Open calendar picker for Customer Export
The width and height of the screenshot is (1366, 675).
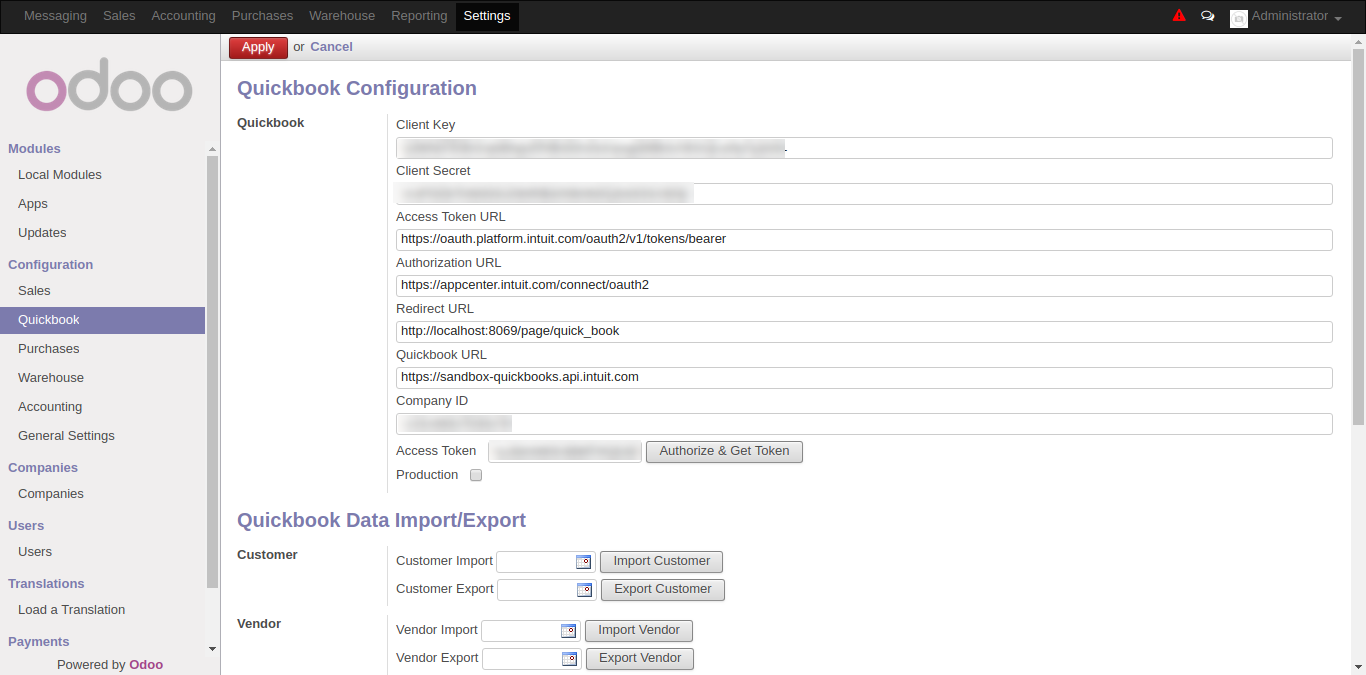(585, 590)
